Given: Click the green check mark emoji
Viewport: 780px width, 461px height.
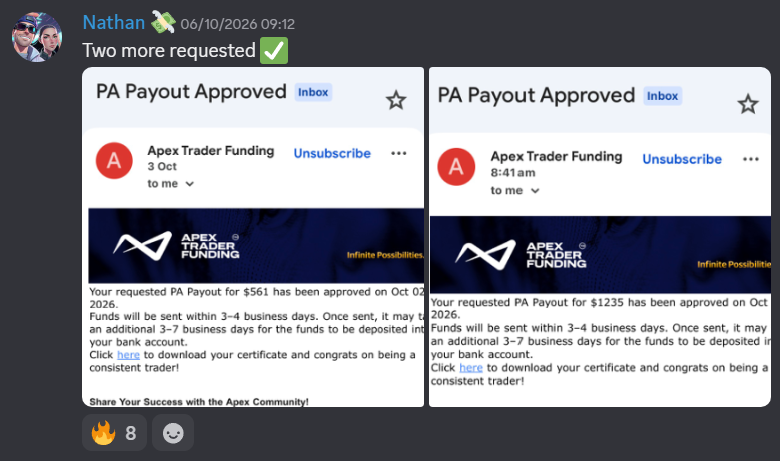Looking at the screenshot, I should 274,51.
